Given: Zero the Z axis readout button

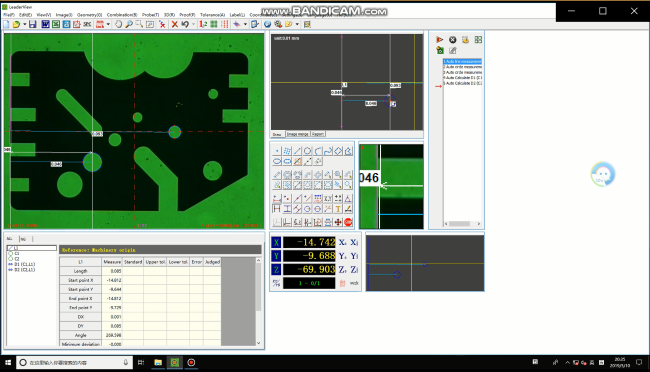Looking at the screenshot, I should tap(342, 270).
